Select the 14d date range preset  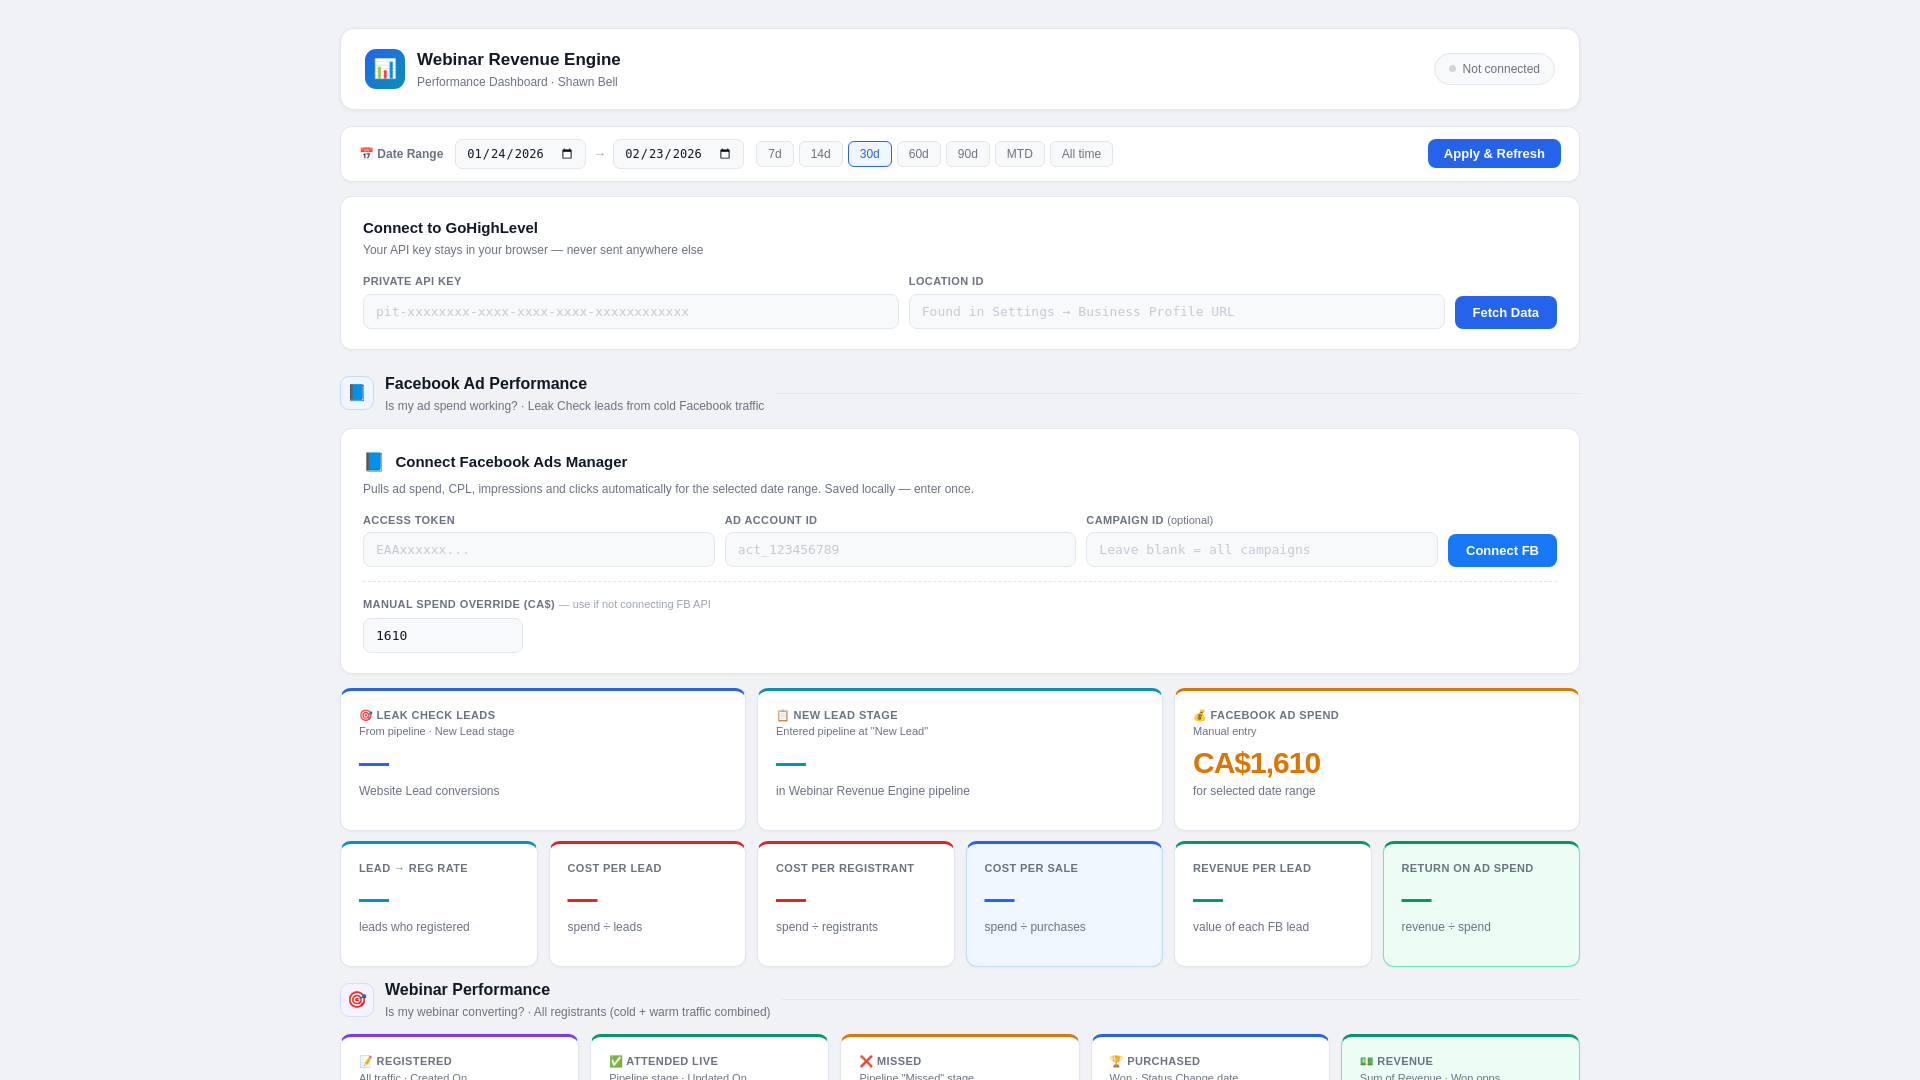click(x=821, y=154)
